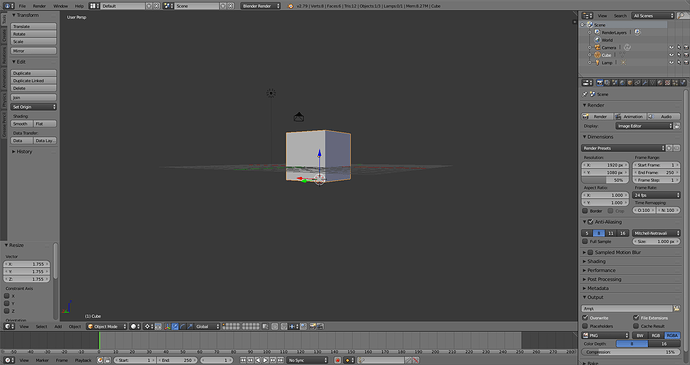Open the Object Mode dropdown
This screenshot has width=690, height=365.
106,326
